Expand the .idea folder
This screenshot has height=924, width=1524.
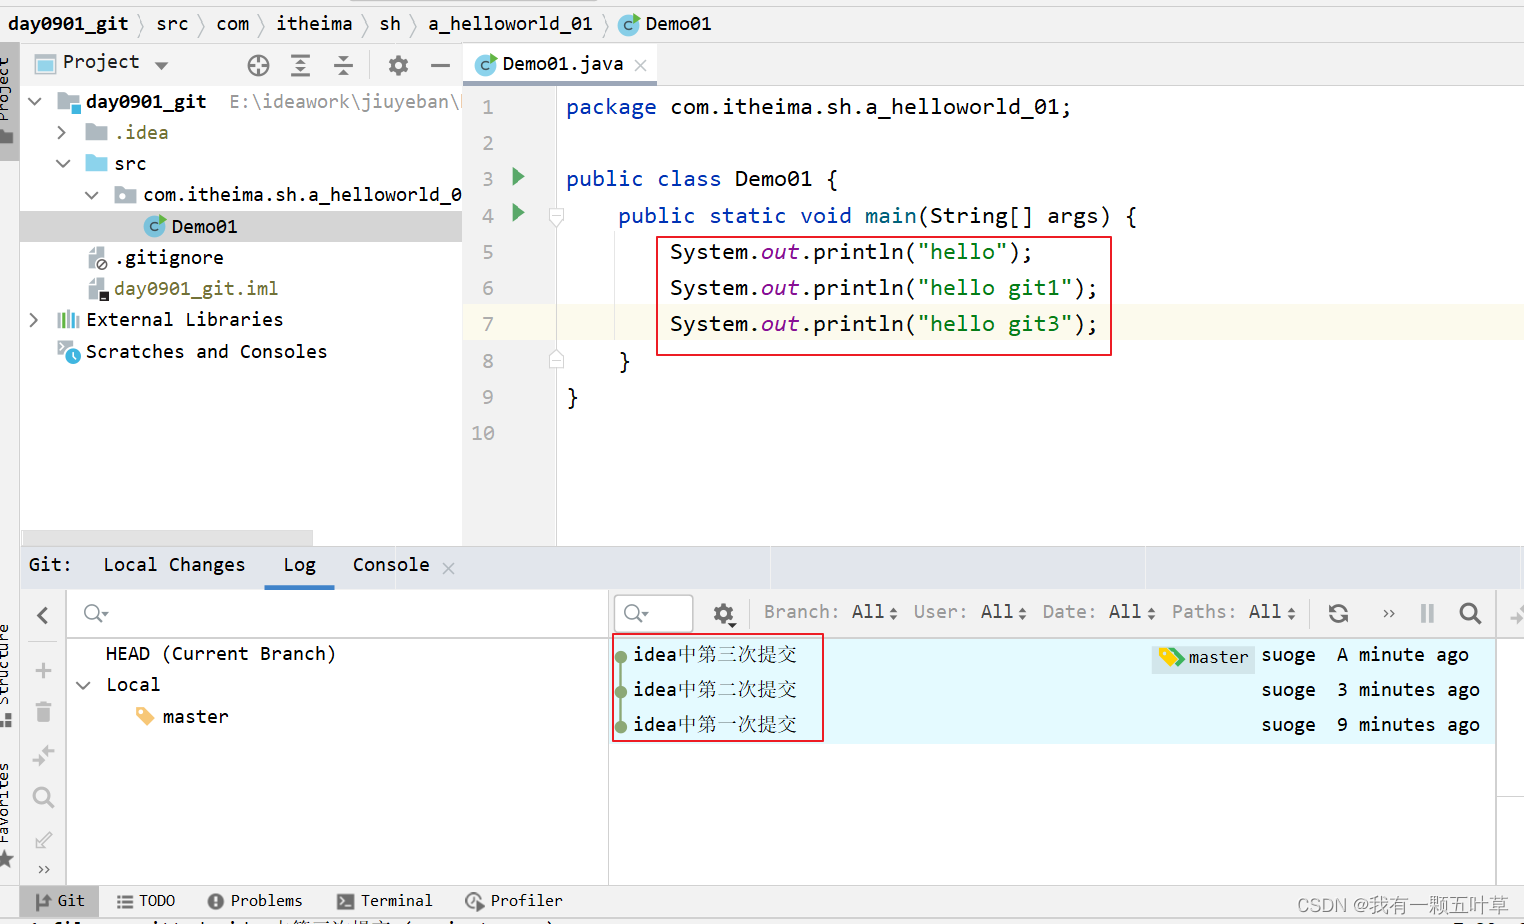pyautogui.click(x=62, y=132)
